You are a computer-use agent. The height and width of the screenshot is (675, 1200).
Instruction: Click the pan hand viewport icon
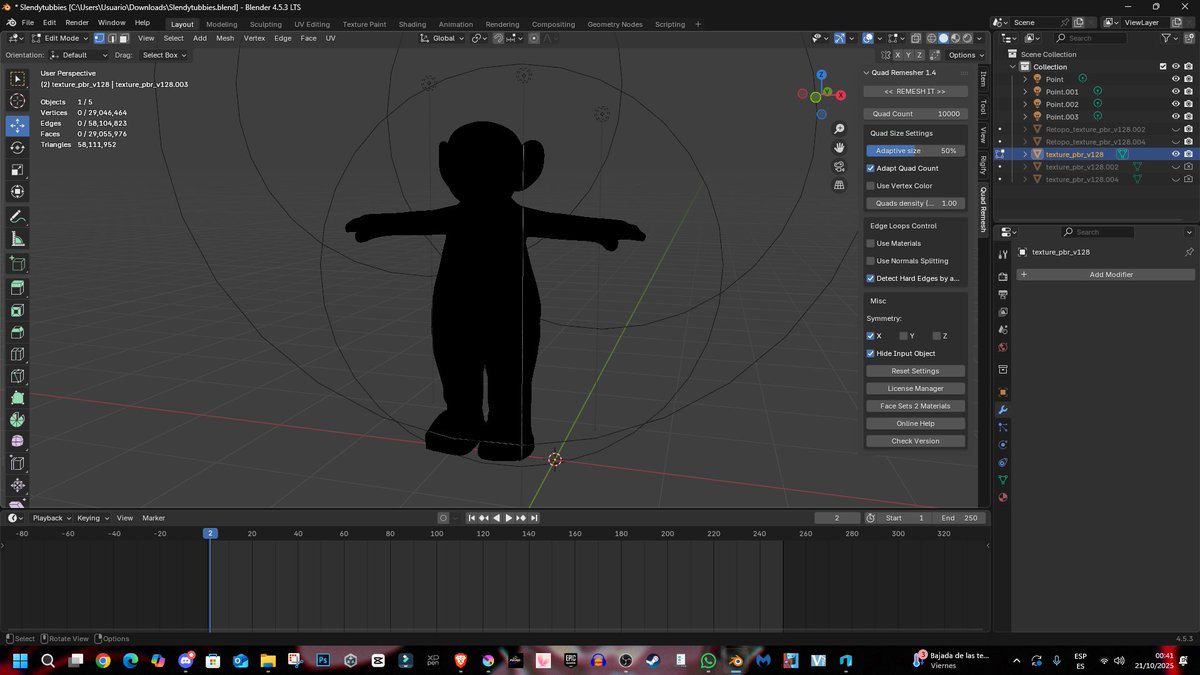[x=840, y=148]
